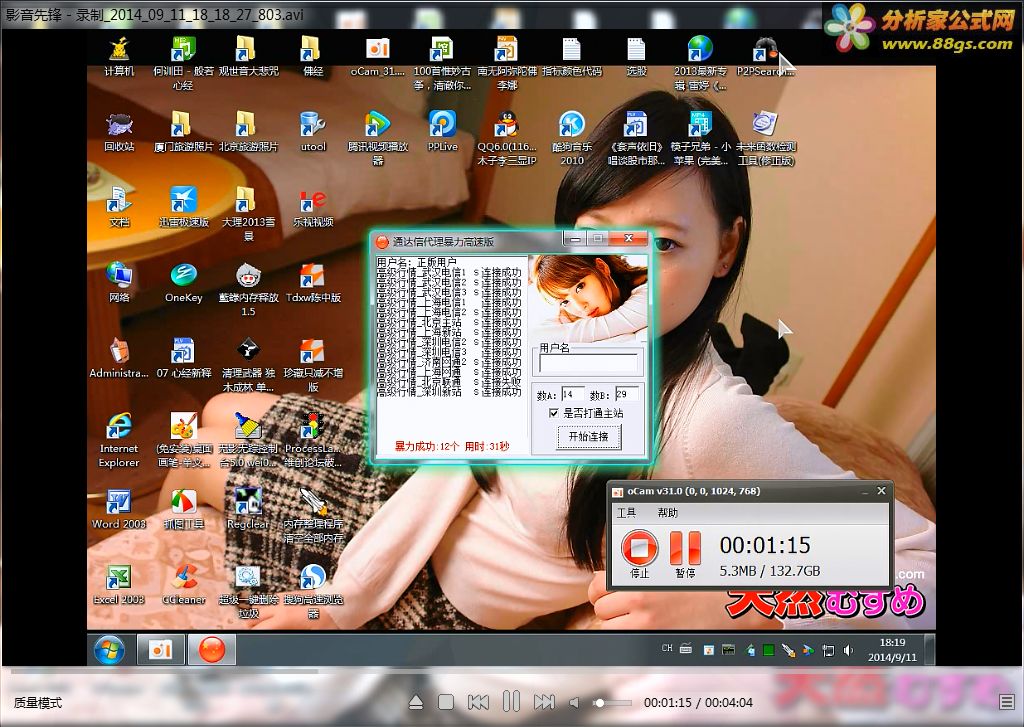Mute the player's audio via speaker icon
This screenshot has width=1024, height=727.
click(x=575, y=702)
